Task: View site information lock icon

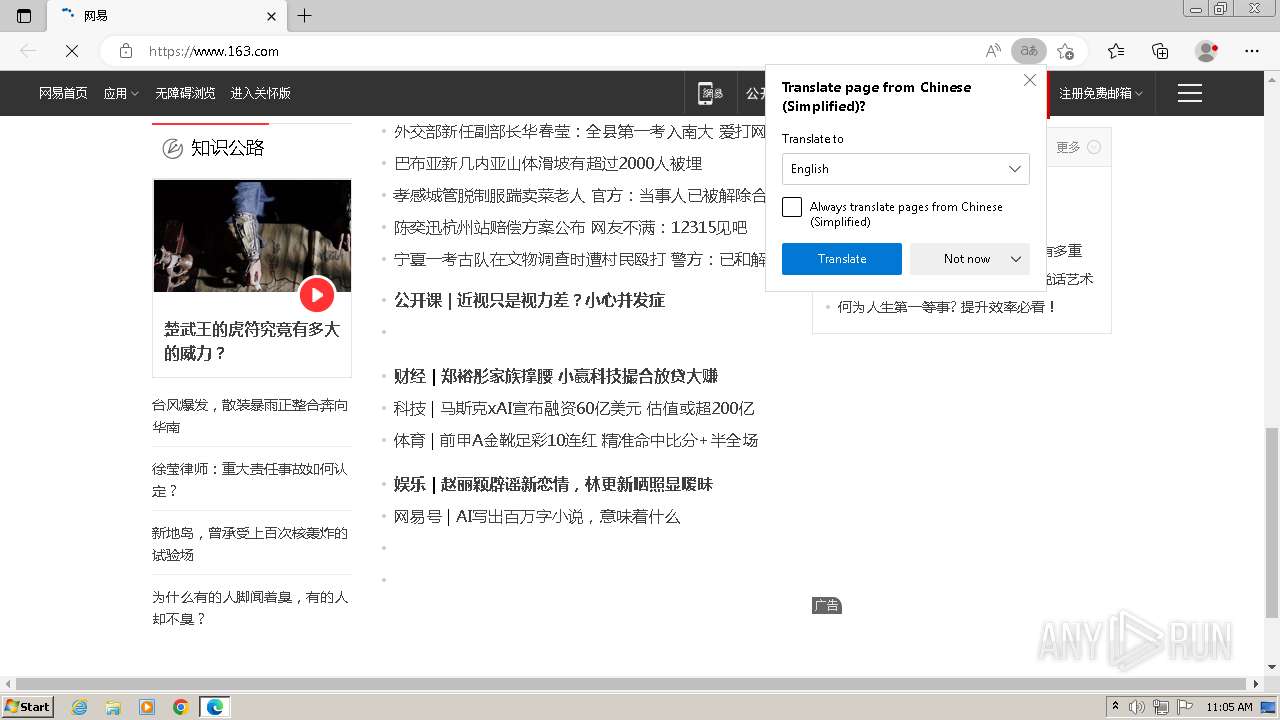Action: pyautogui.click(x=126, y=51)
